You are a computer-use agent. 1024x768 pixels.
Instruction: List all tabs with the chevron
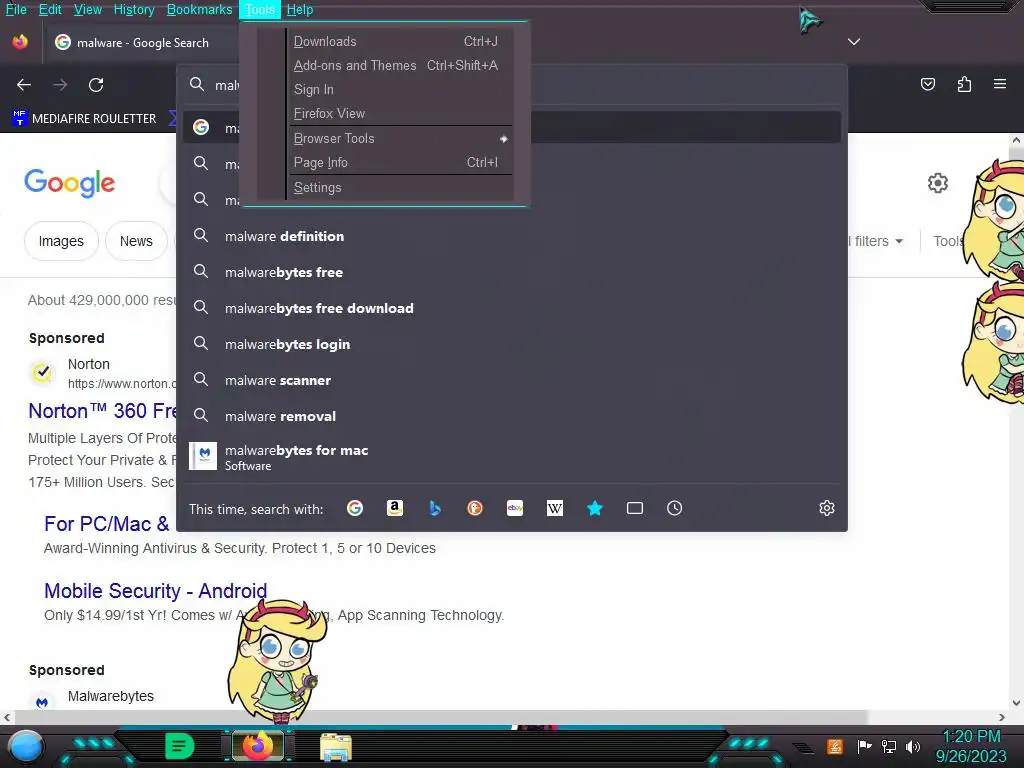coord(854,42)
